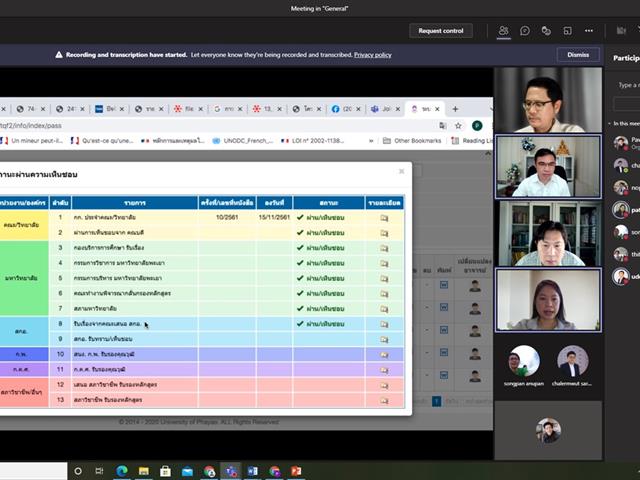Click the Request control button

click(441, 31)
